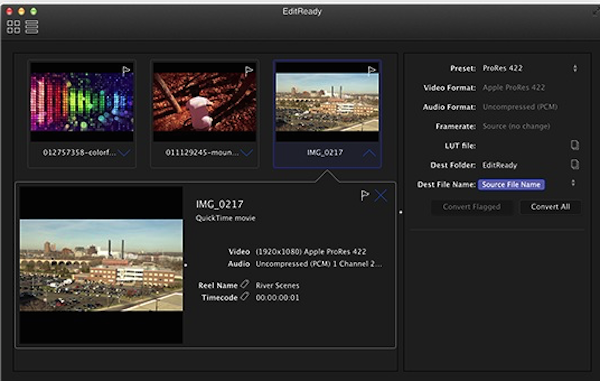Click the IMG_0217 title in details
Image resolution: width=600 pixels, height=381 pixels.
[220, 205]
